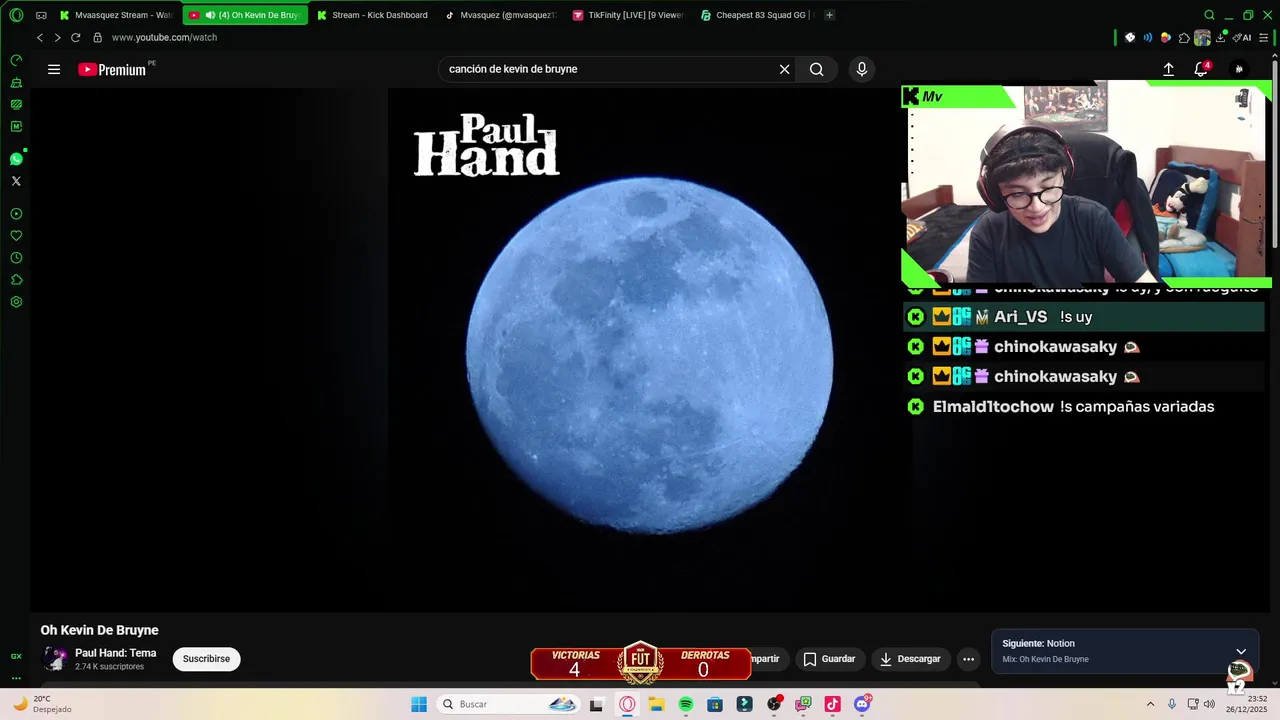Viewport: 1280px width, 720px height.
Task: Go to YouTube Premium home logo
Action: [112, 69]
